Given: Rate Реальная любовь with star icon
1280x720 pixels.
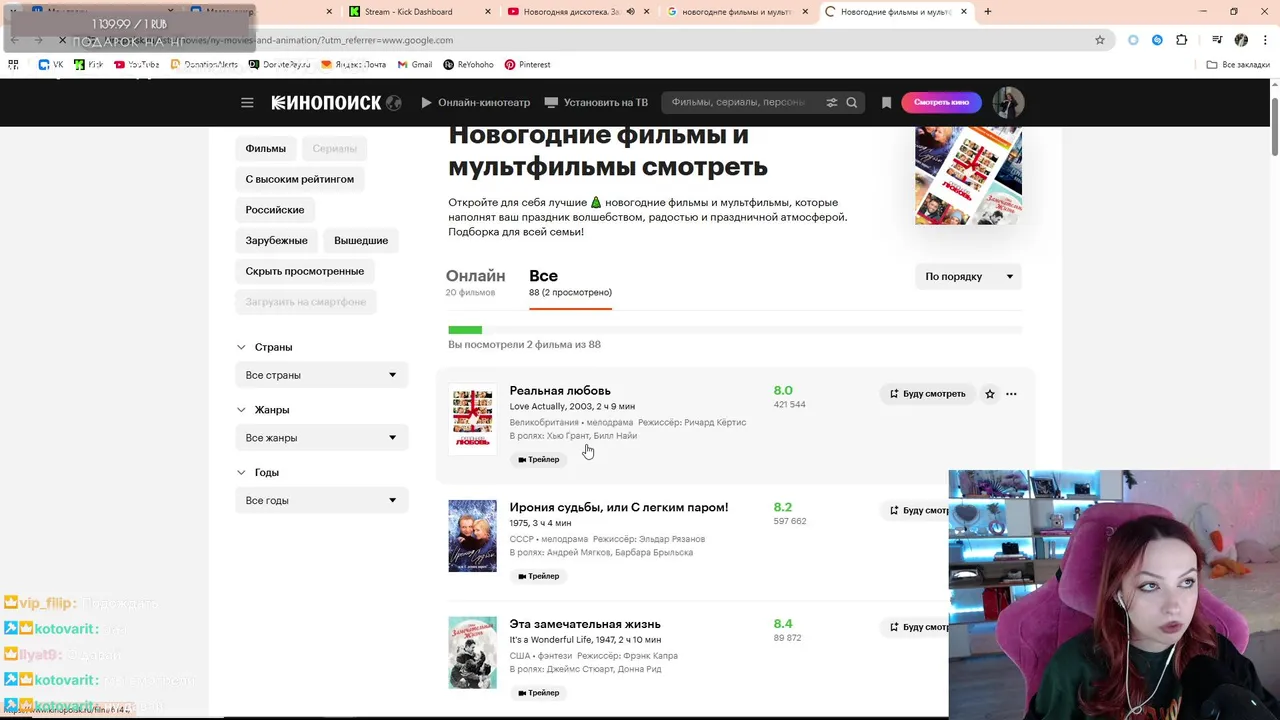Looking at the screenshot, I should [990, 394].
